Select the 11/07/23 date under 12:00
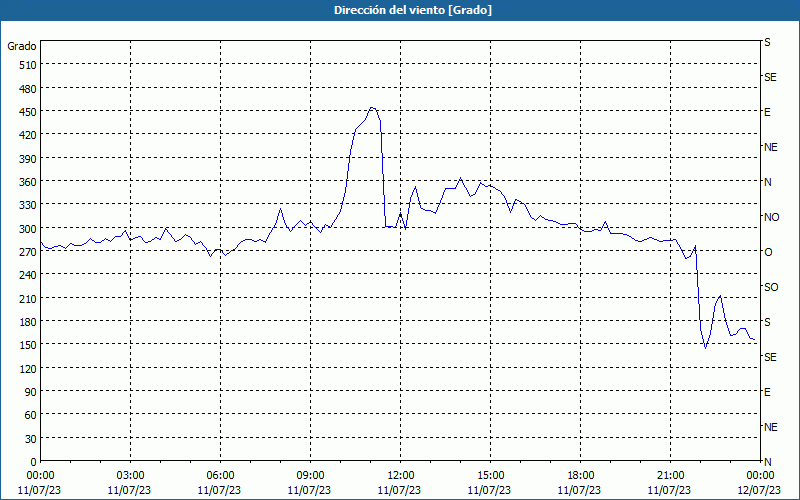The height and width of the screenshot is (500, 800). click(x=399, y=490)
